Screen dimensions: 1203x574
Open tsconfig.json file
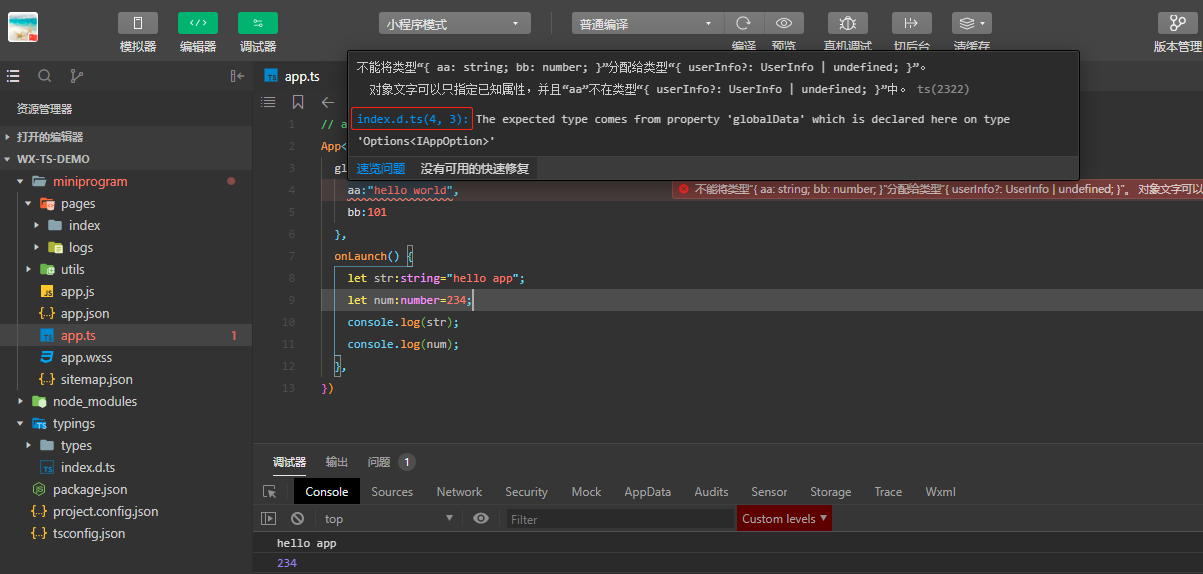pyautogui.click(x=126, y=533)
